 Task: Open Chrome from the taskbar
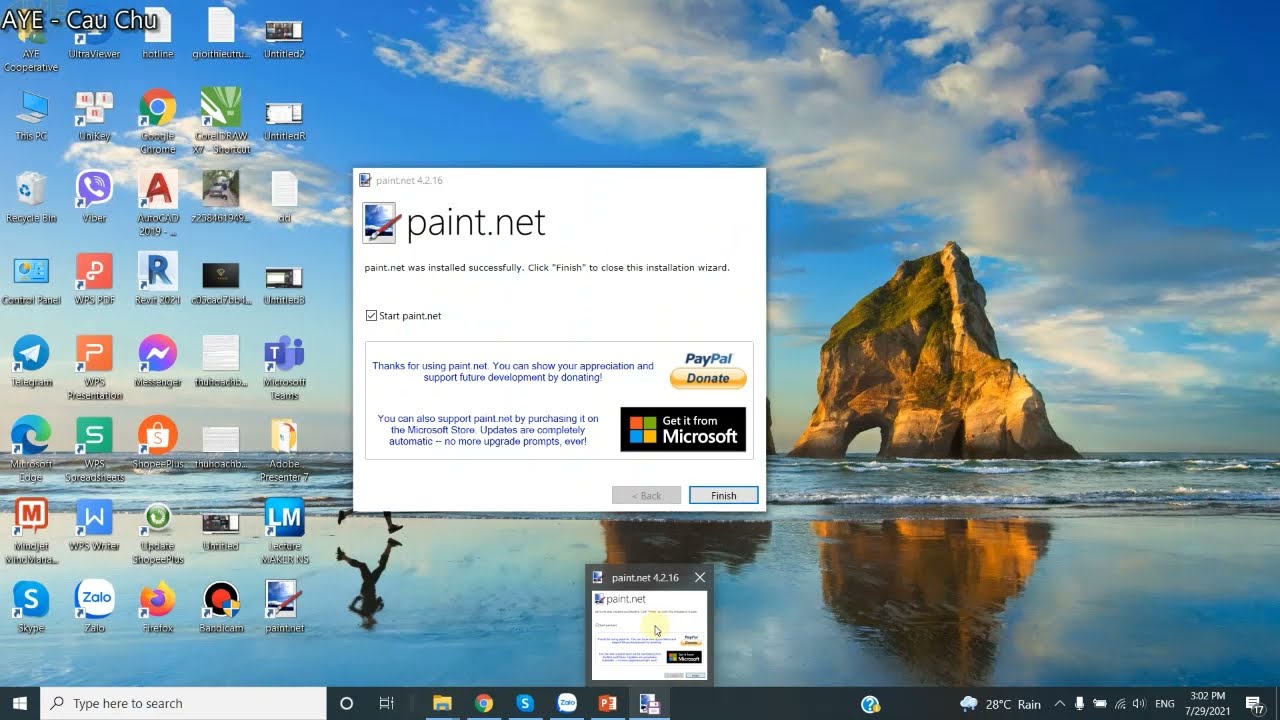(x=483, y=703)
